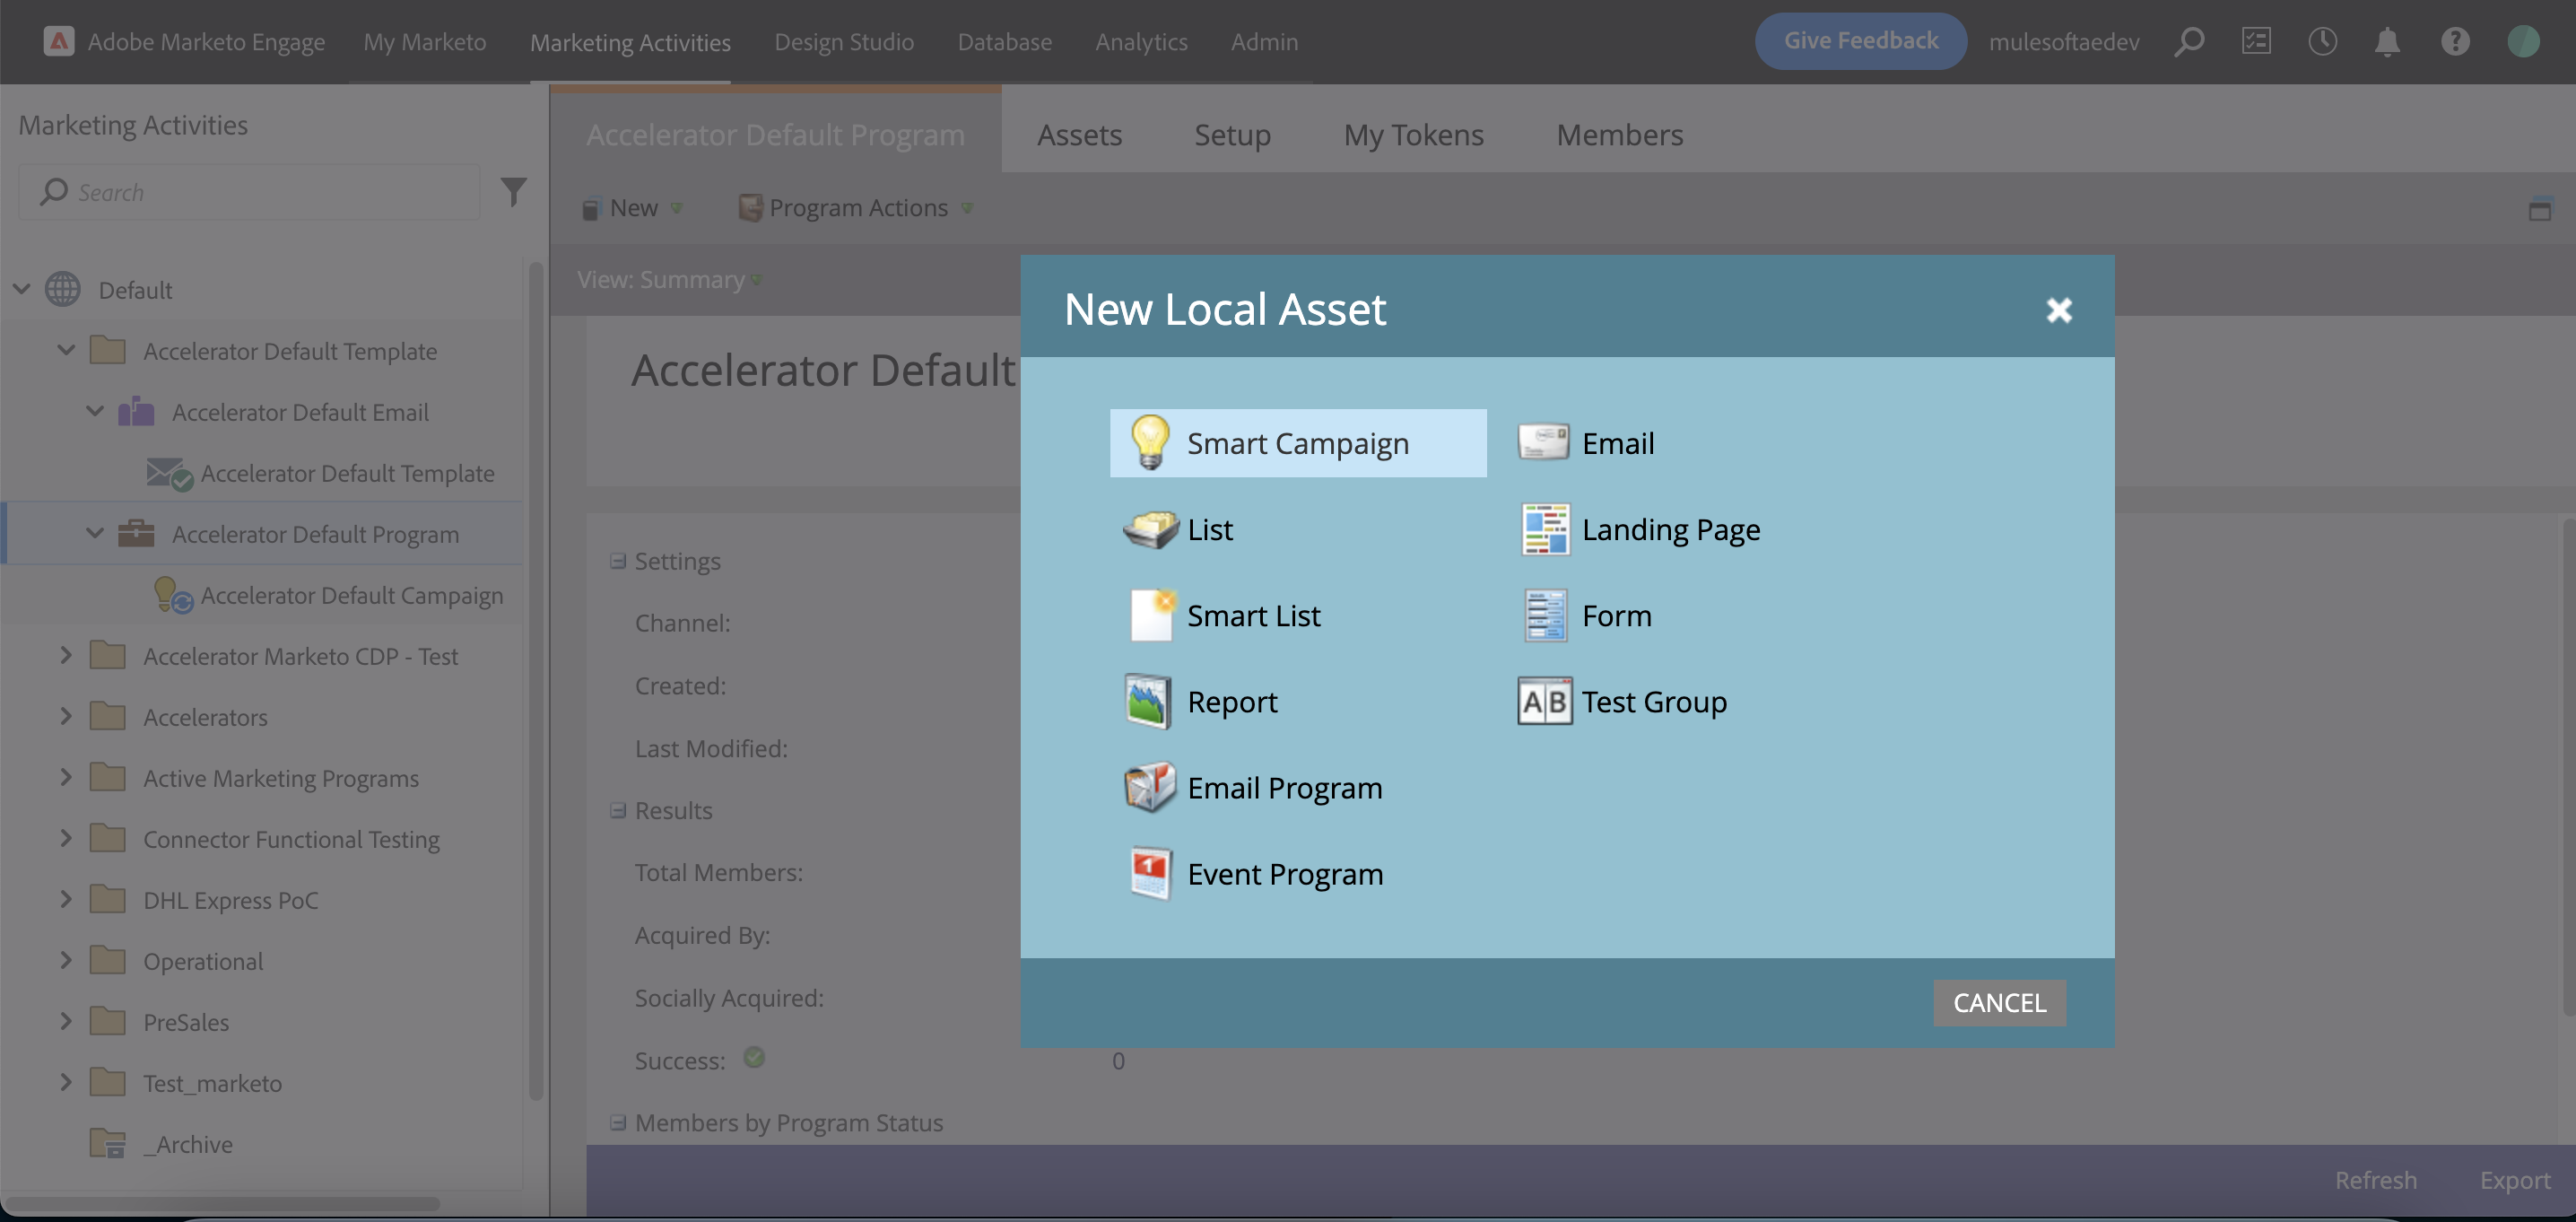Click Refresh in the bottom bar
Image resolution: width=2576 pixels, height=1222 pixels.
(2375, 1180)
